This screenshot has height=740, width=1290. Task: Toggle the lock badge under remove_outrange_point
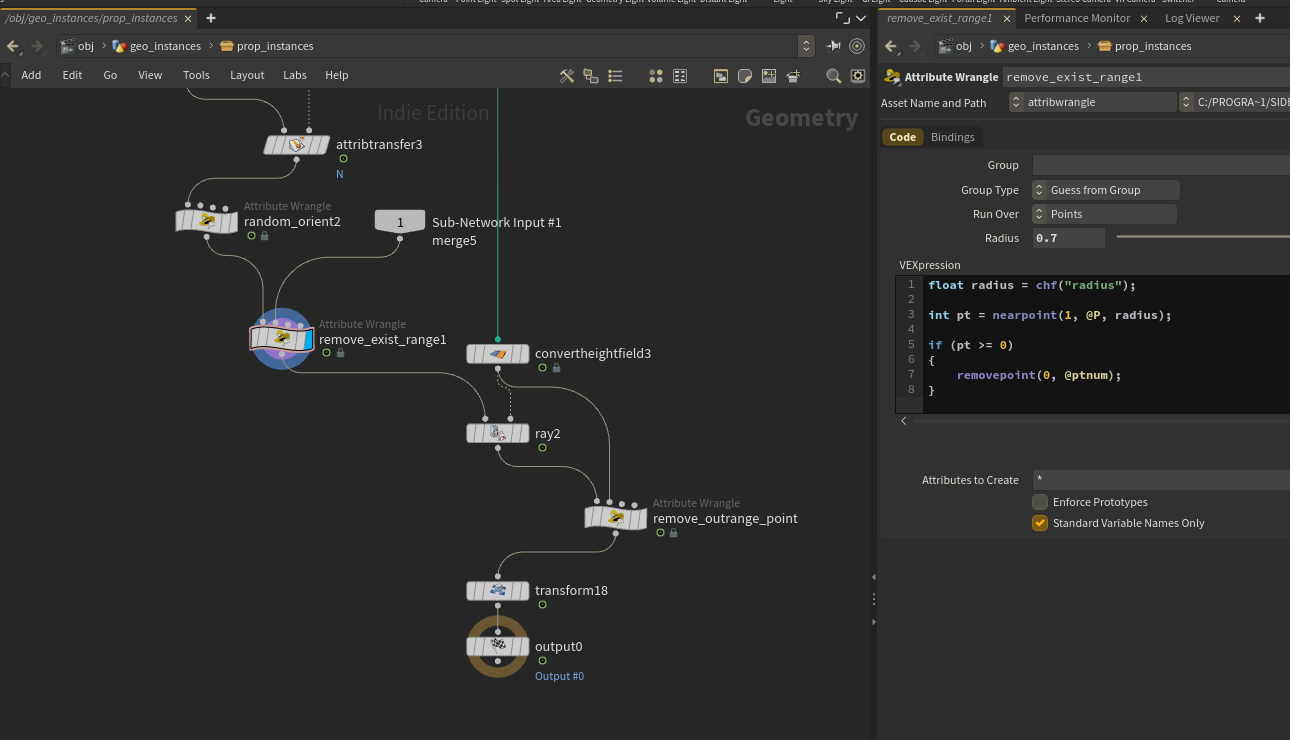coord(673,533)
